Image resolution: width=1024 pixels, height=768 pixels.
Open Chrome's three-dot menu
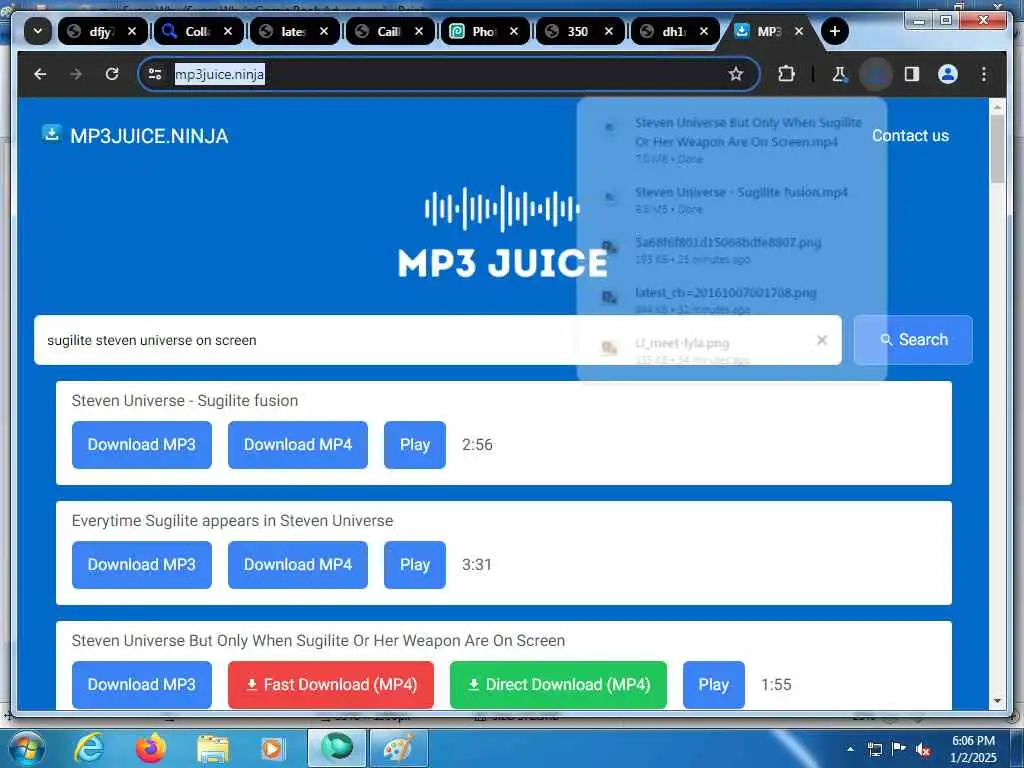[x=984, y=74]
